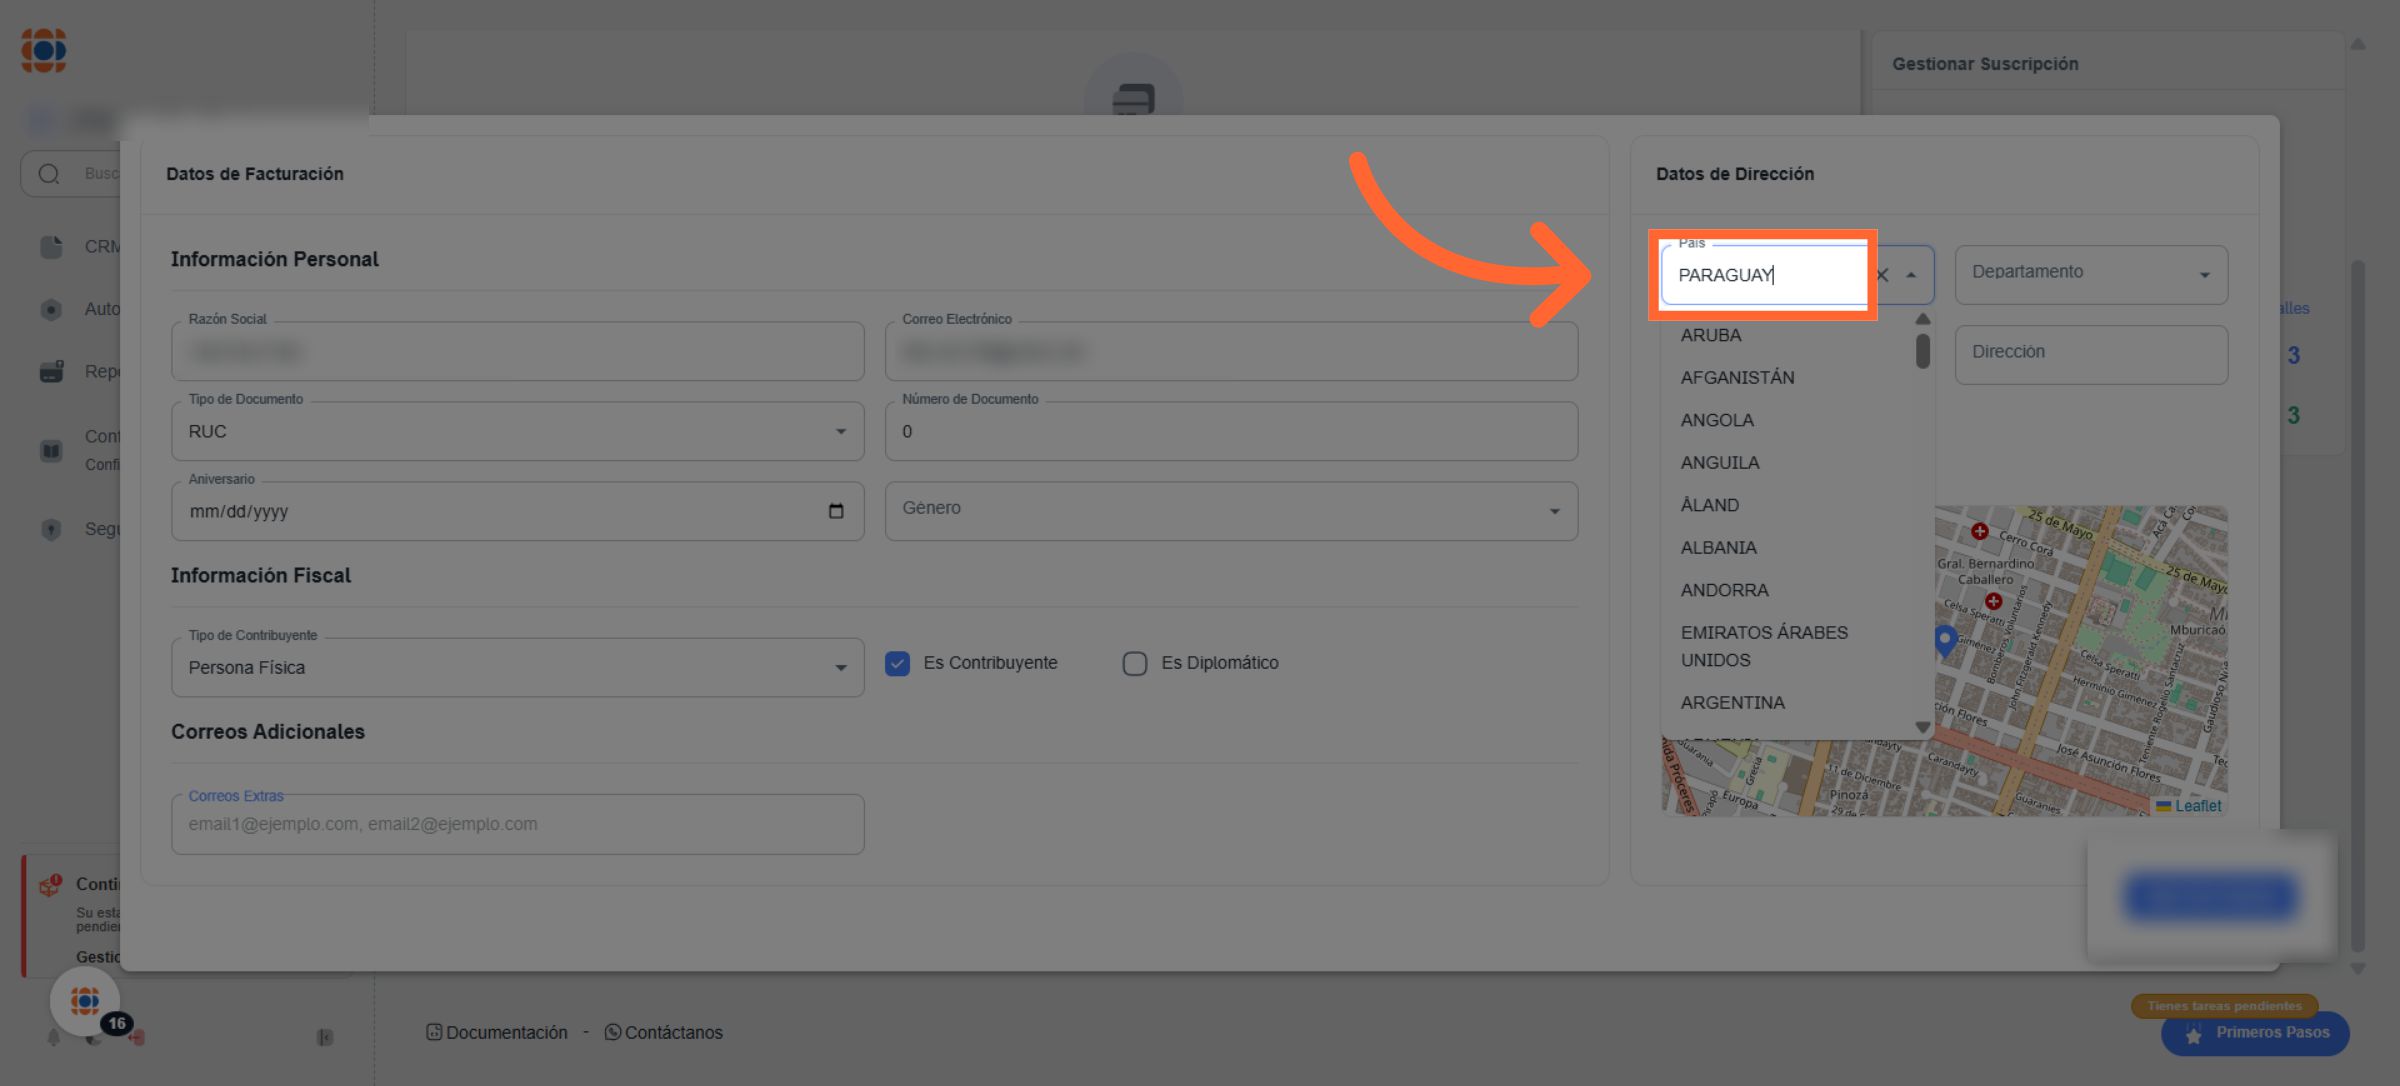Collapse the País dropdown arrow
The width and height of the screenshot is (2400, 1086).
pos(1911,275)
